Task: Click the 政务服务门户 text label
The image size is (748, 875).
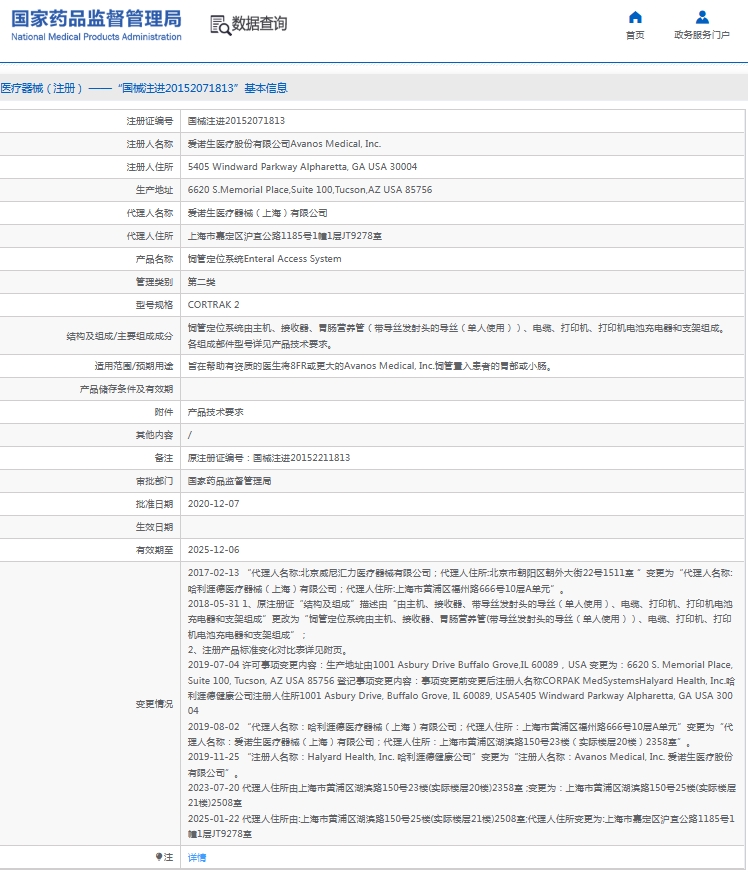Action: (702, 35)
